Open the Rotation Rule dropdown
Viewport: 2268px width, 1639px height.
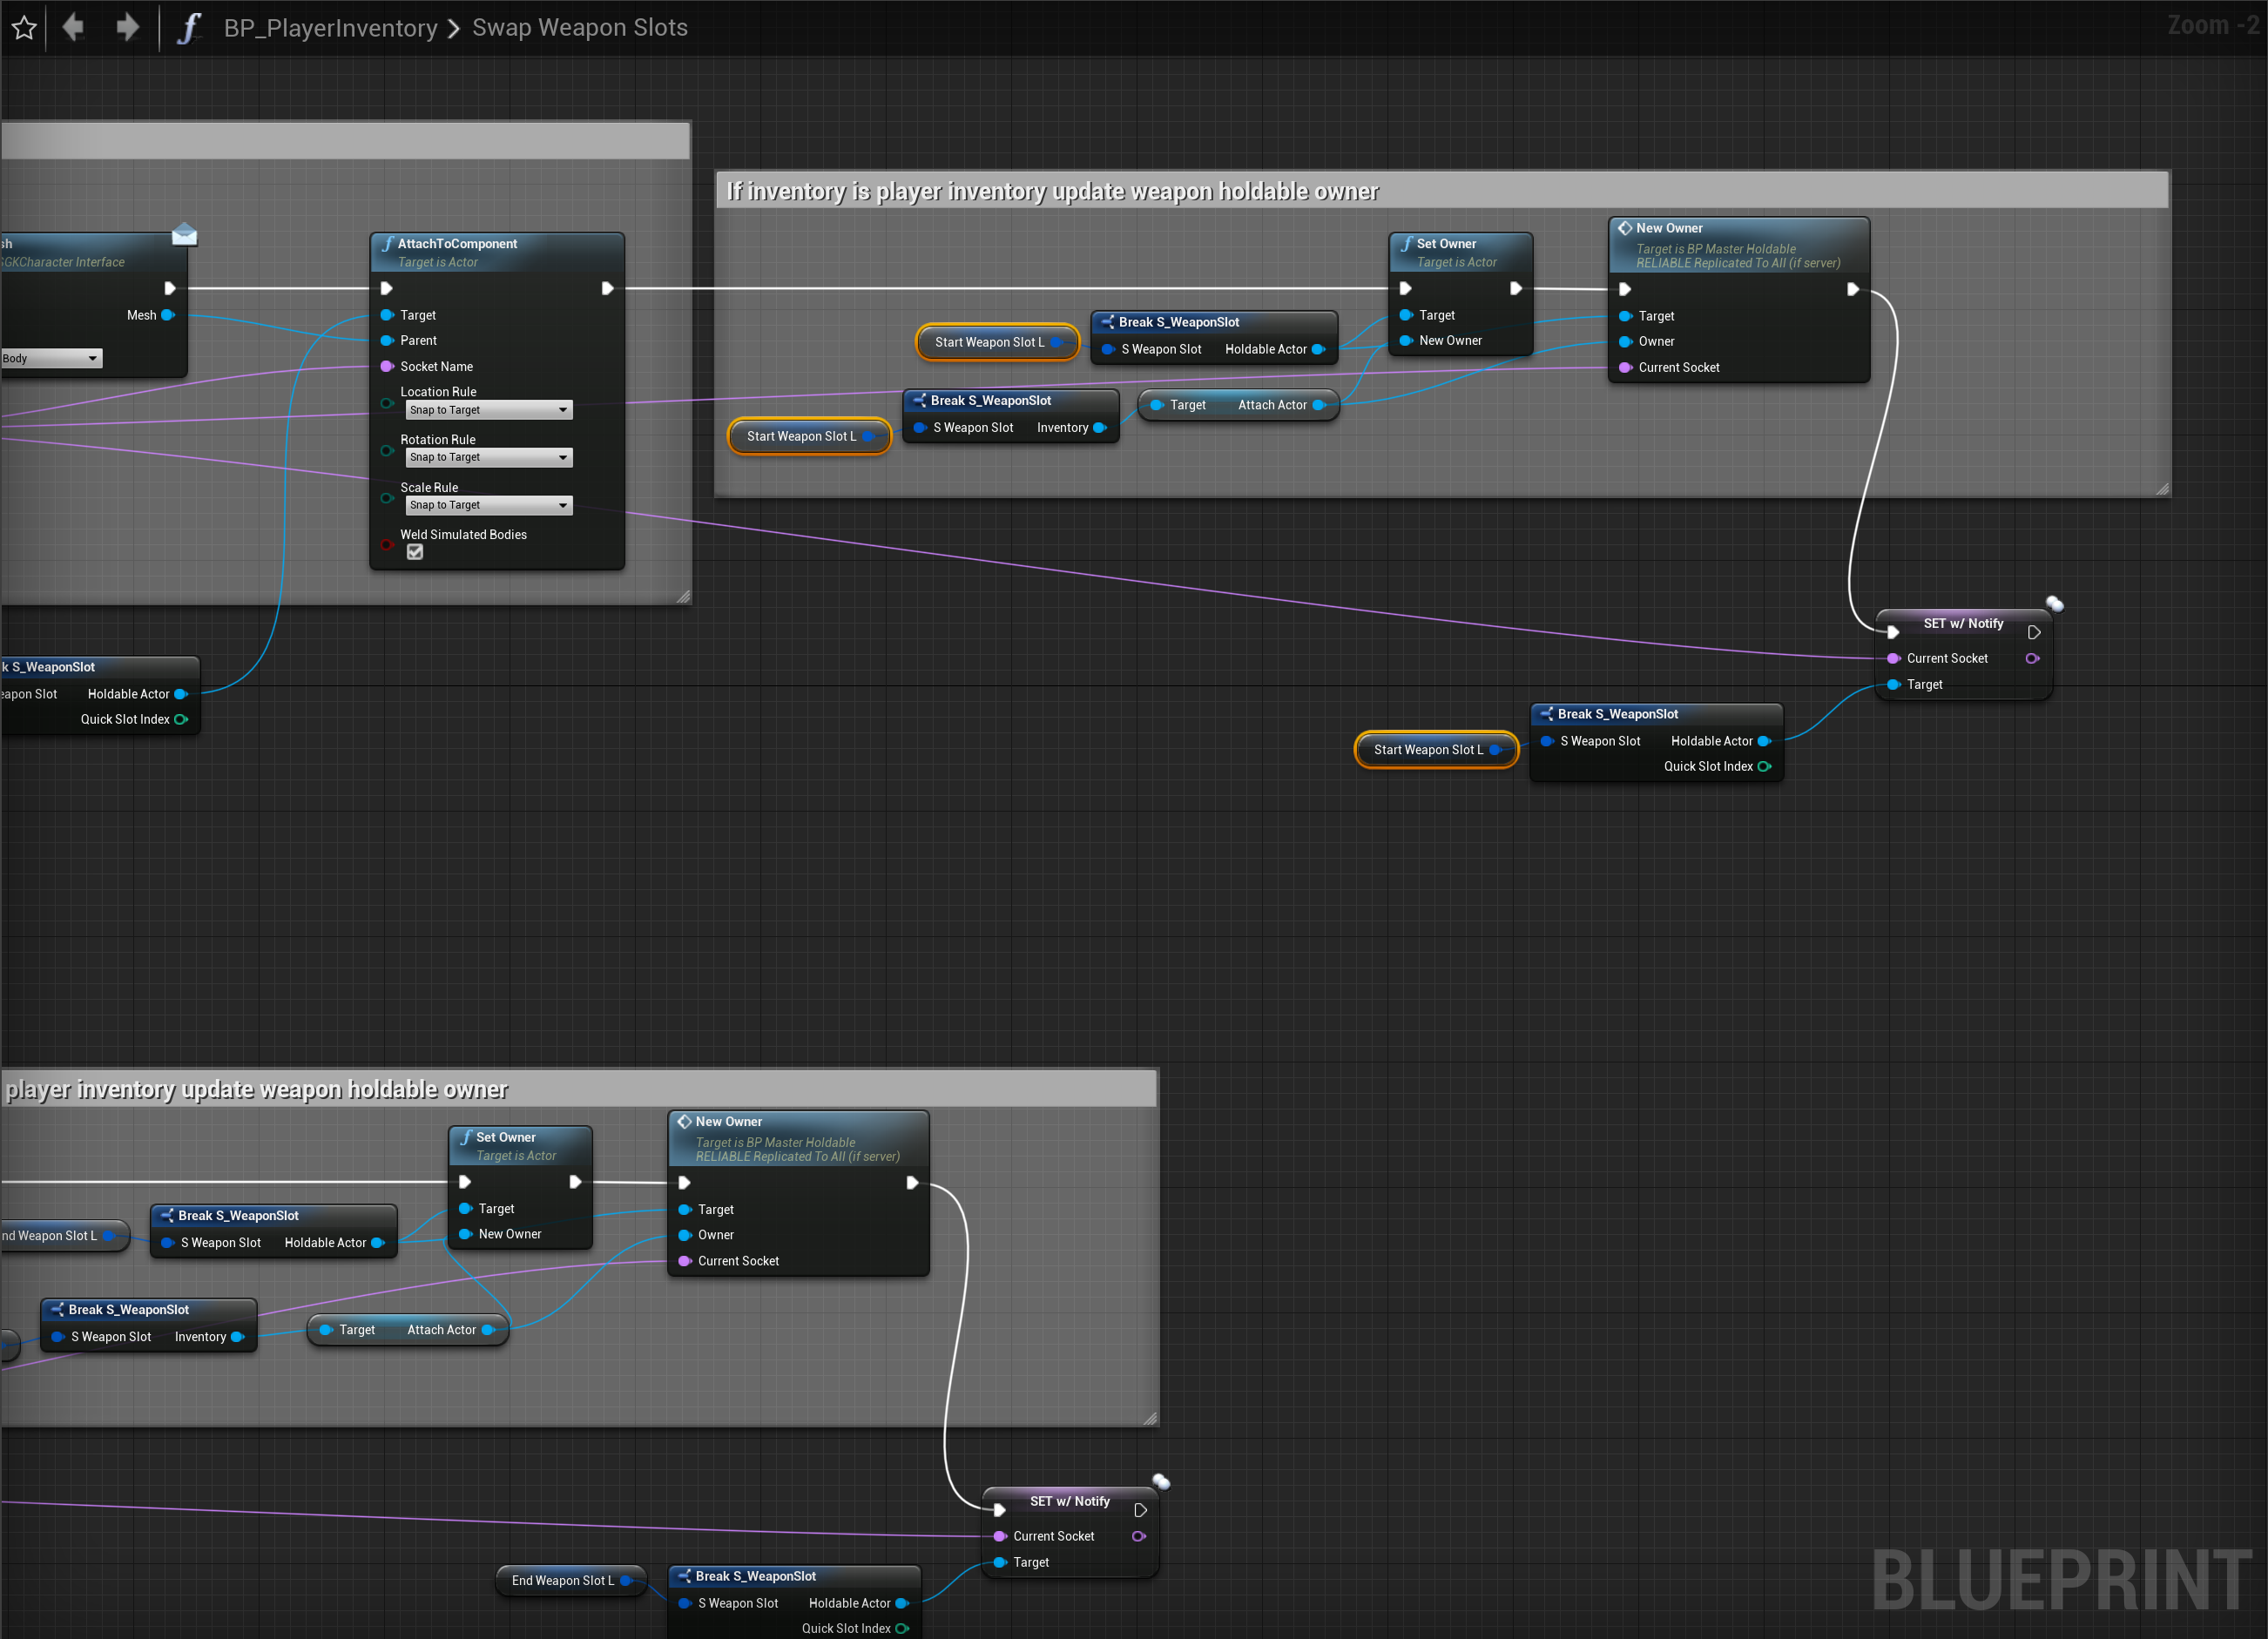click(489, 457)
